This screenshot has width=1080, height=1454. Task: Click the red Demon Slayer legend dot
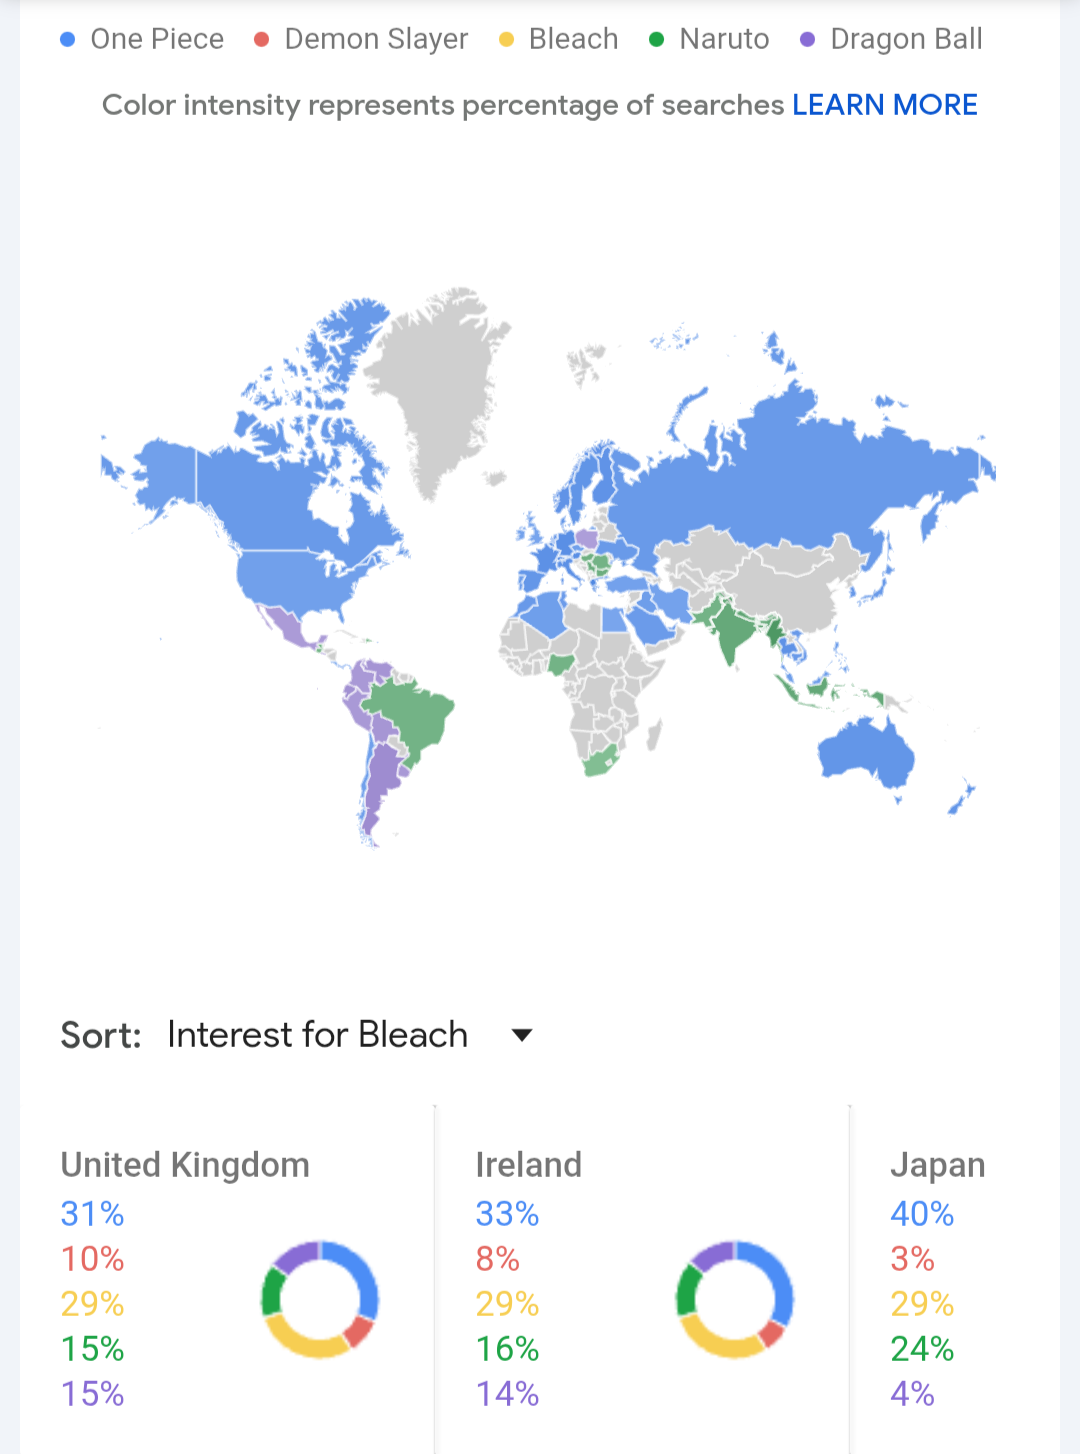tap(262, 40)
